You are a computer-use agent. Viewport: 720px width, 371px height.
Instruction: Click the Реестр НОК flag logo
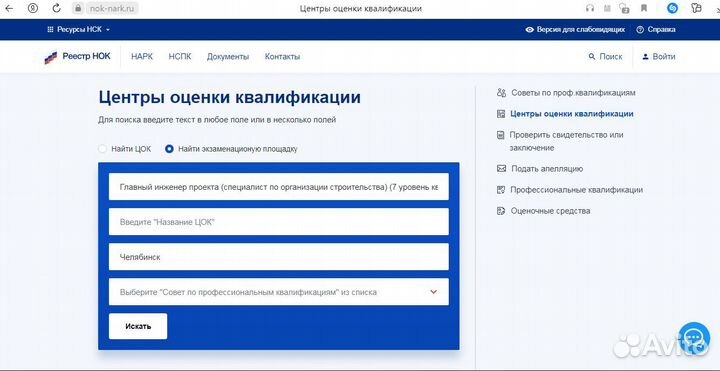(x=51, y=57)
